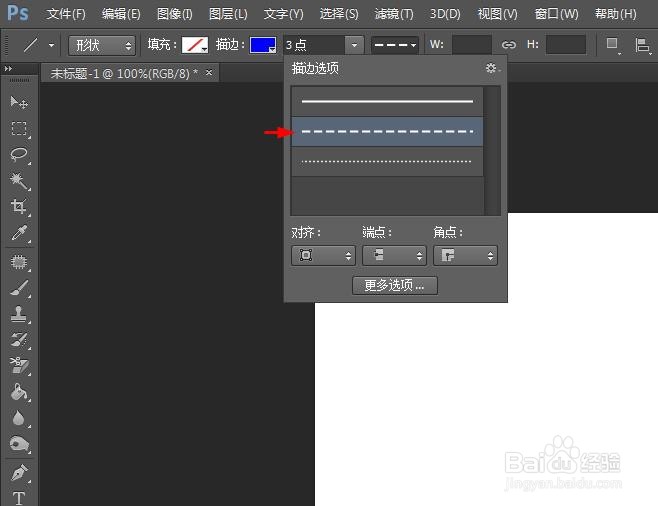Click the blue 描边 stroke color swatch
The image size is (658, 506).
[263, 45]
